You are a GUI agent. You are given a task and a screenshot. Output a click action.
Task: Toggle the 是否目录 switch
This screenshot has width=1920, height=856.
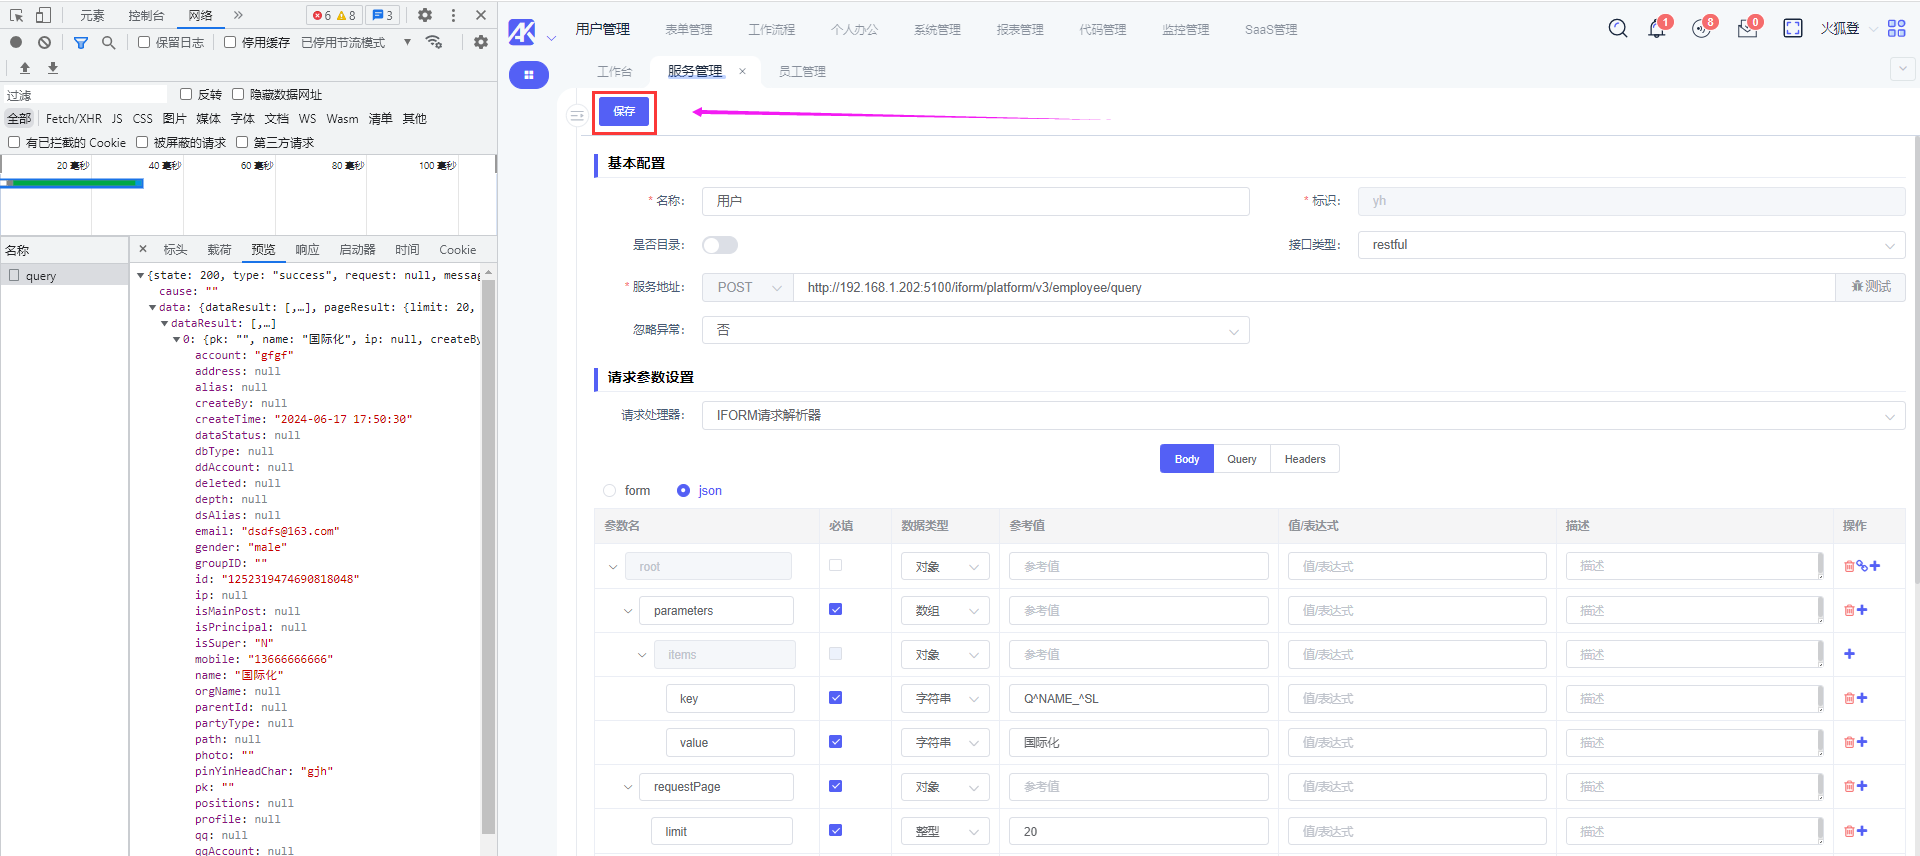(719, 245)
